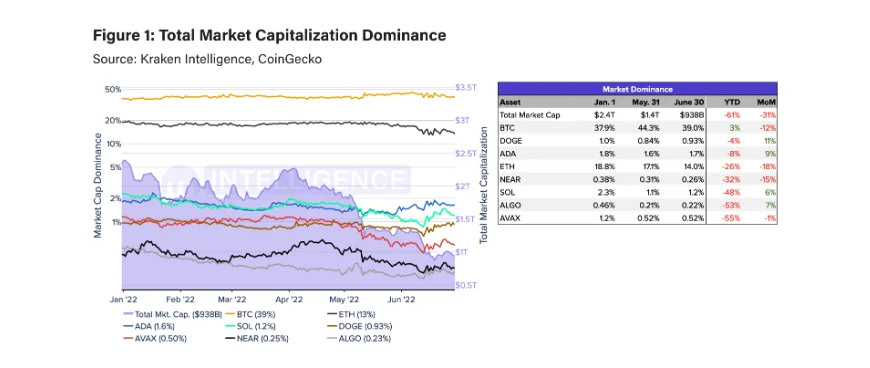The width and height of the screenshot is (870, 368).
Task: Click the June 30 column header
Action: 689,102
